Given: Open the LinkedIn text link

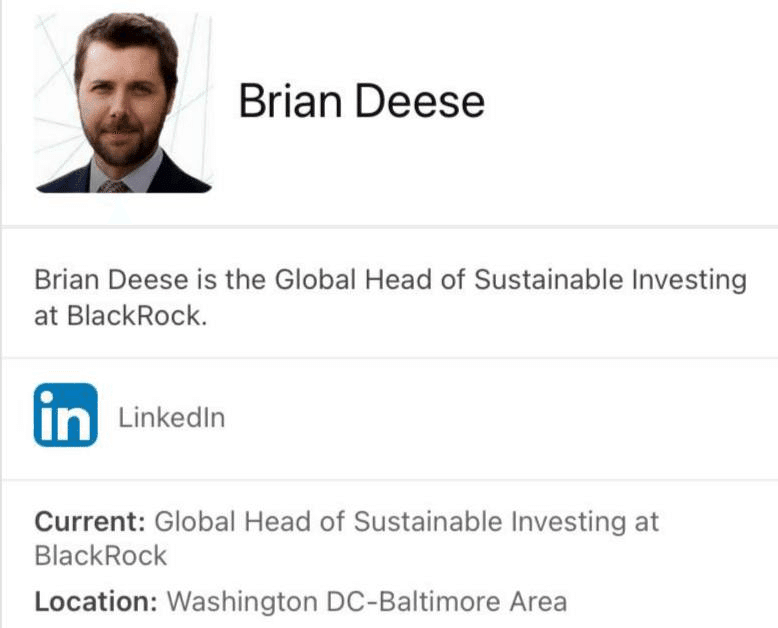Looking at the screenshot, I should click(x=172, y=417).
